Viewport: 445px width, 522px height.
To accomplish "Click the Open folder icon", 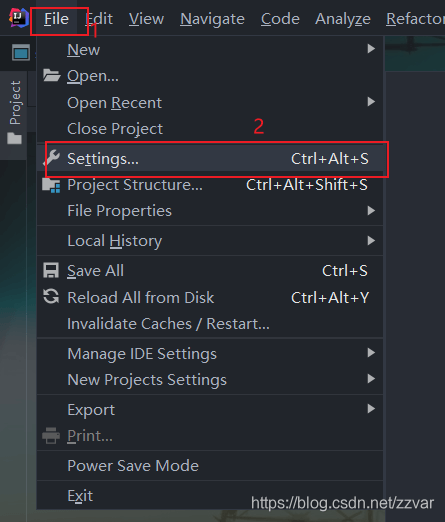I will click(x=51, y=76).
